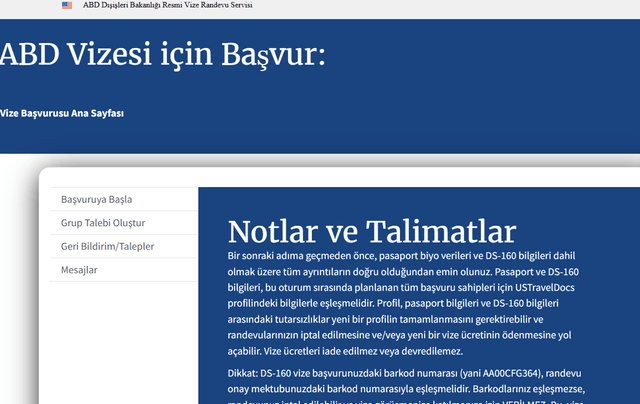Click the paragraph starting Bir sonraki adıma geçmeden
Image resolution: width=640 pixels, height=404 pixels.
(403, 303)
